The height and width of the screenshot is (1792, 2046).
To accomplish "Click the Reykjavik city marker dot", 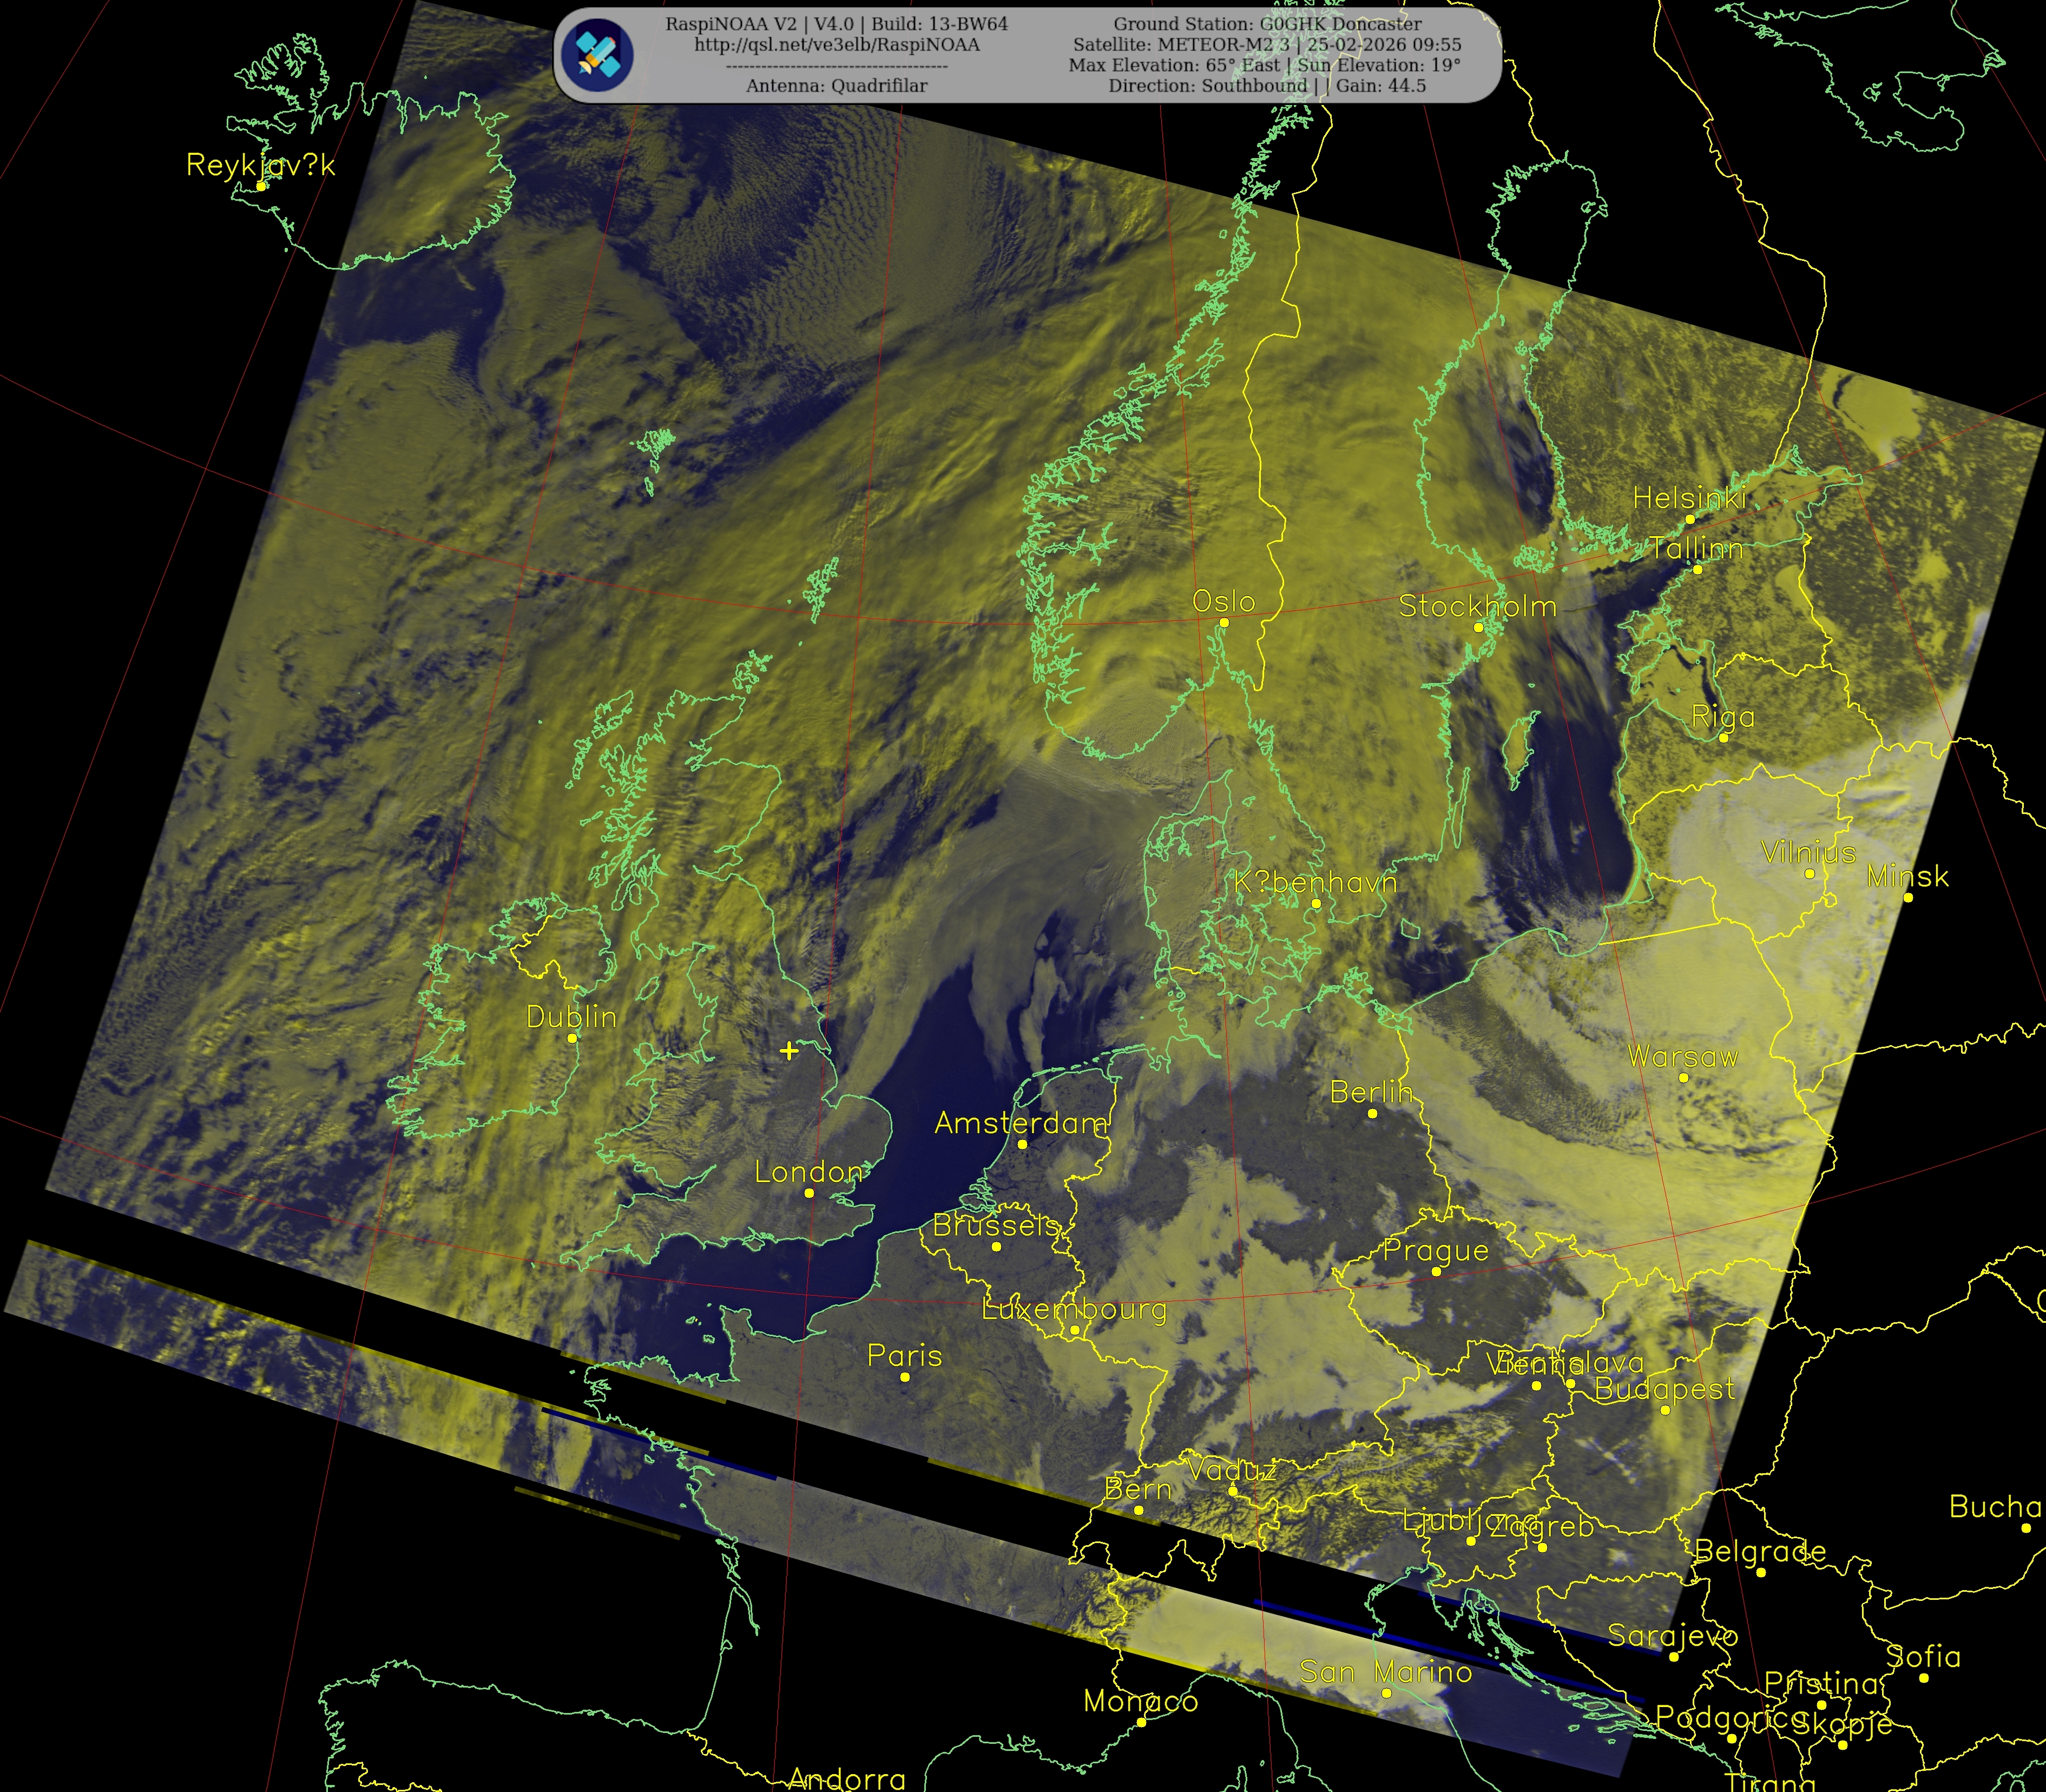I will pyautogui.click(x=261, y=186).
